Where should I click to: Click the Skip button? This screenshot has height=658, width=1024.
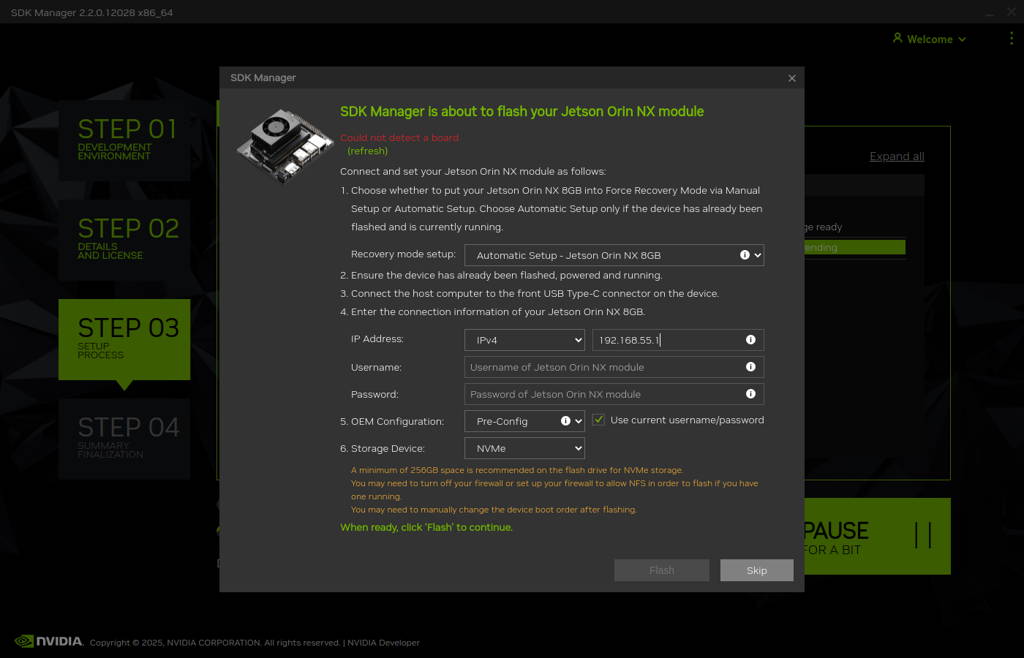(x=757, y=570)
